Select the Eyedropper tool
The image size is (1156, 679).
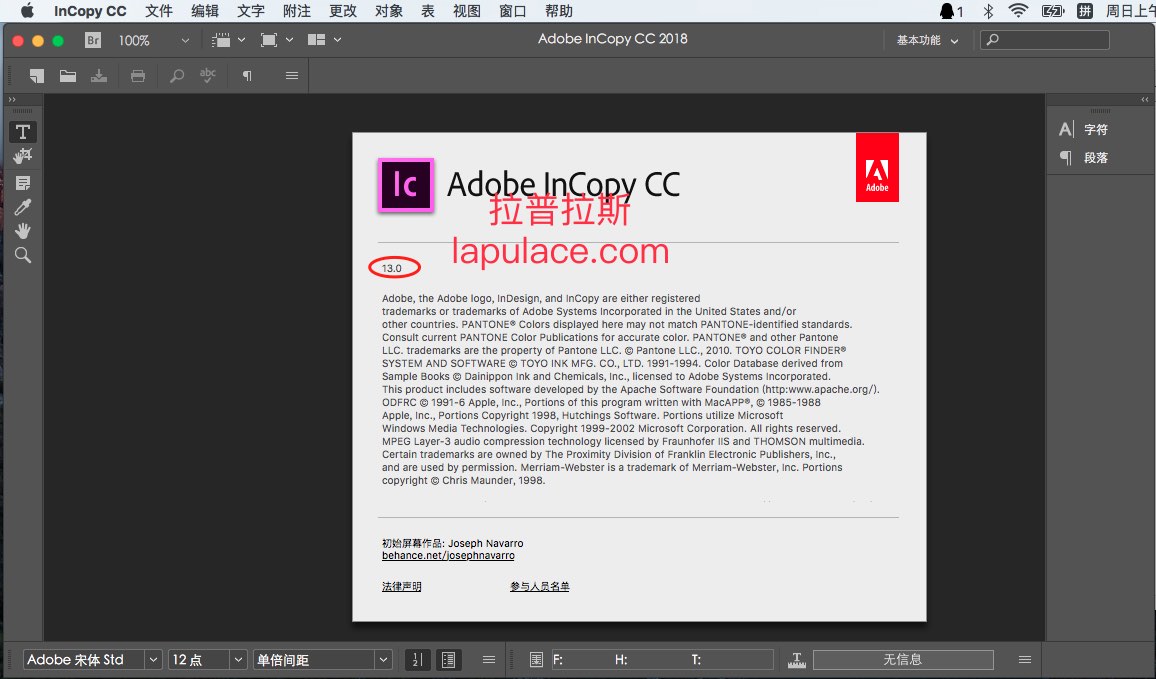23,207
